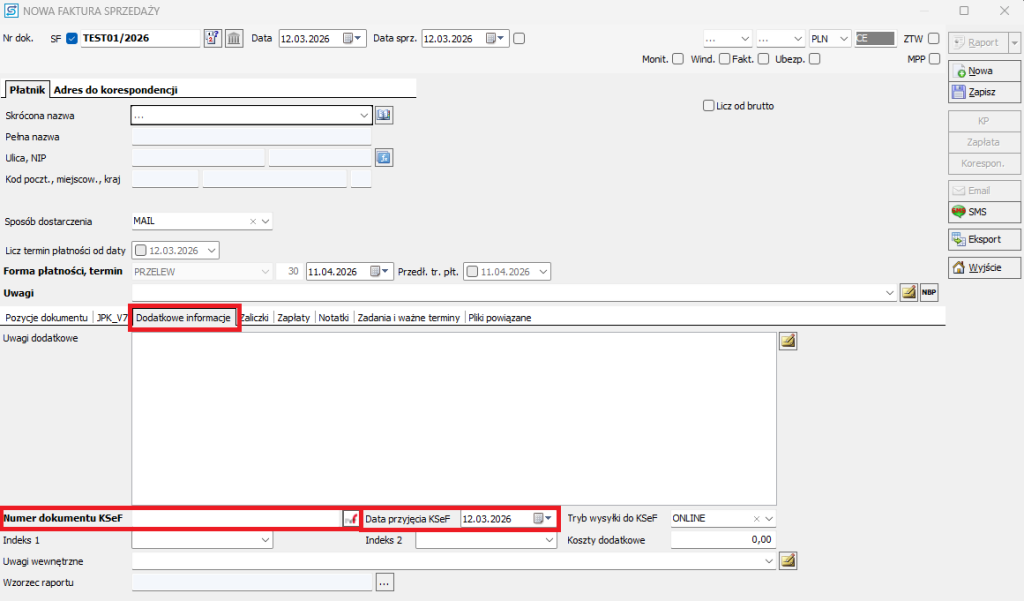Switch to the Pozycje dokumentu tab
This screenshot has width=1024, height=601.
47,317
